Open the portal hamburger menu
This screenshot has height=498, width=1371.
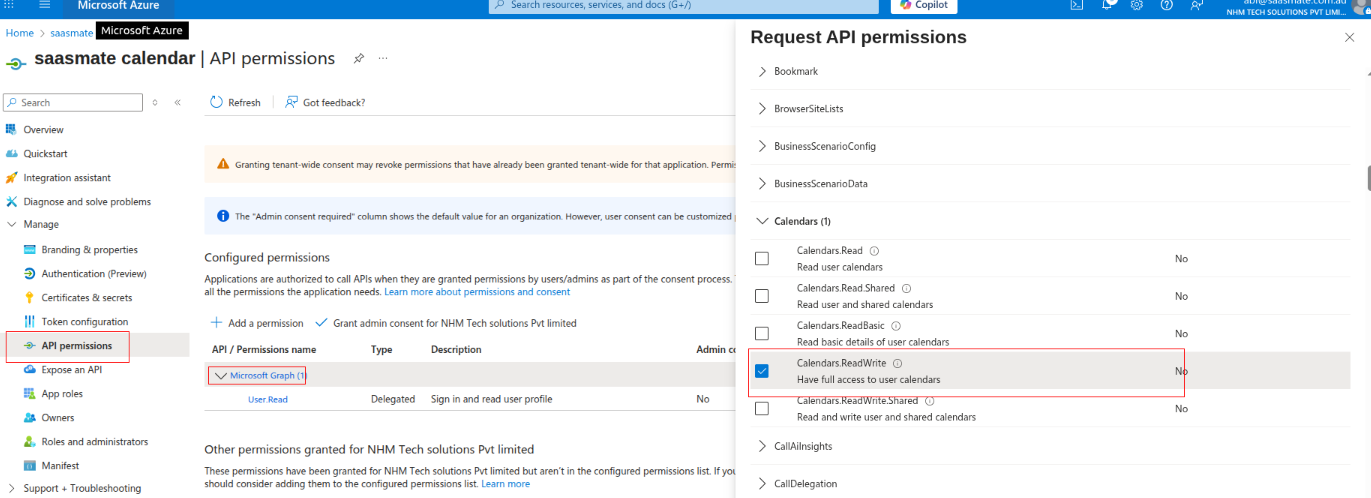[44, 5]
